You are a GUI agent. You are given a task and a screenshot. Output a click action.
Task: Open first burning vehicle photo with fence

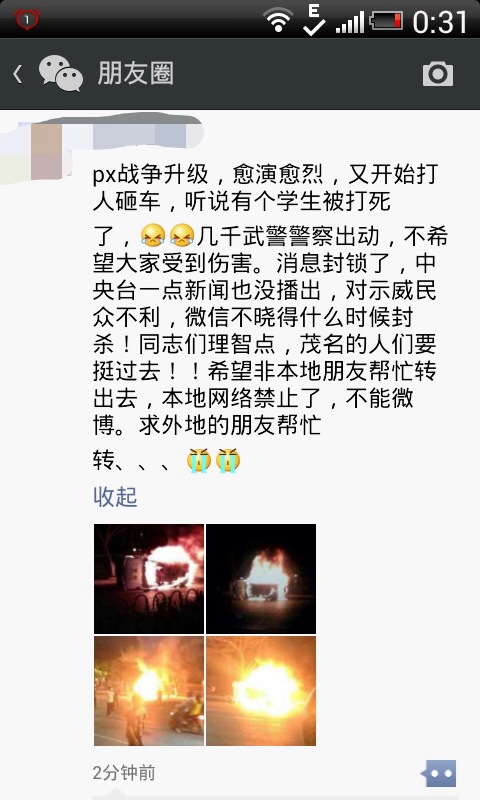pos(149,579)
